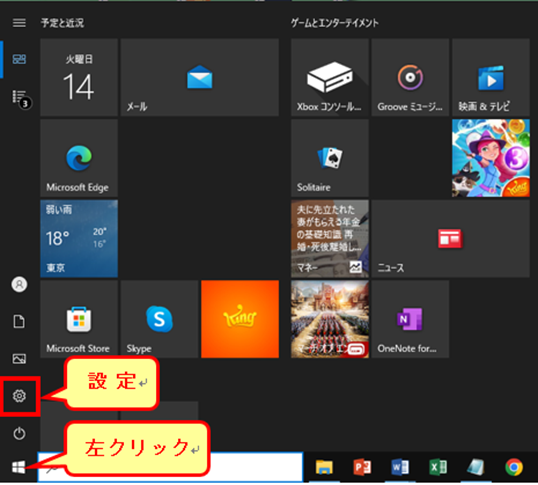Click in the taskbar search box
Screen dimensions: 538x485
click(x=171, y=467)
